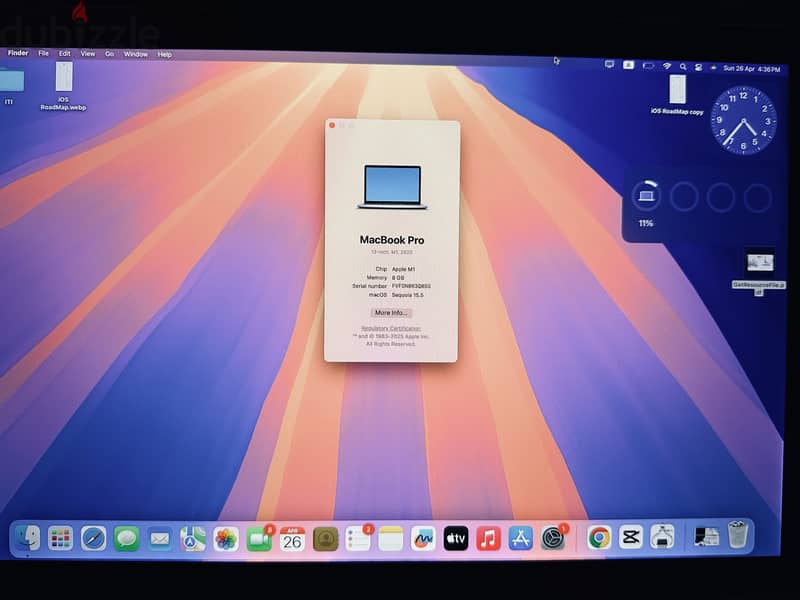Click the MacBook Pro image in dialog

coord(392,187)
